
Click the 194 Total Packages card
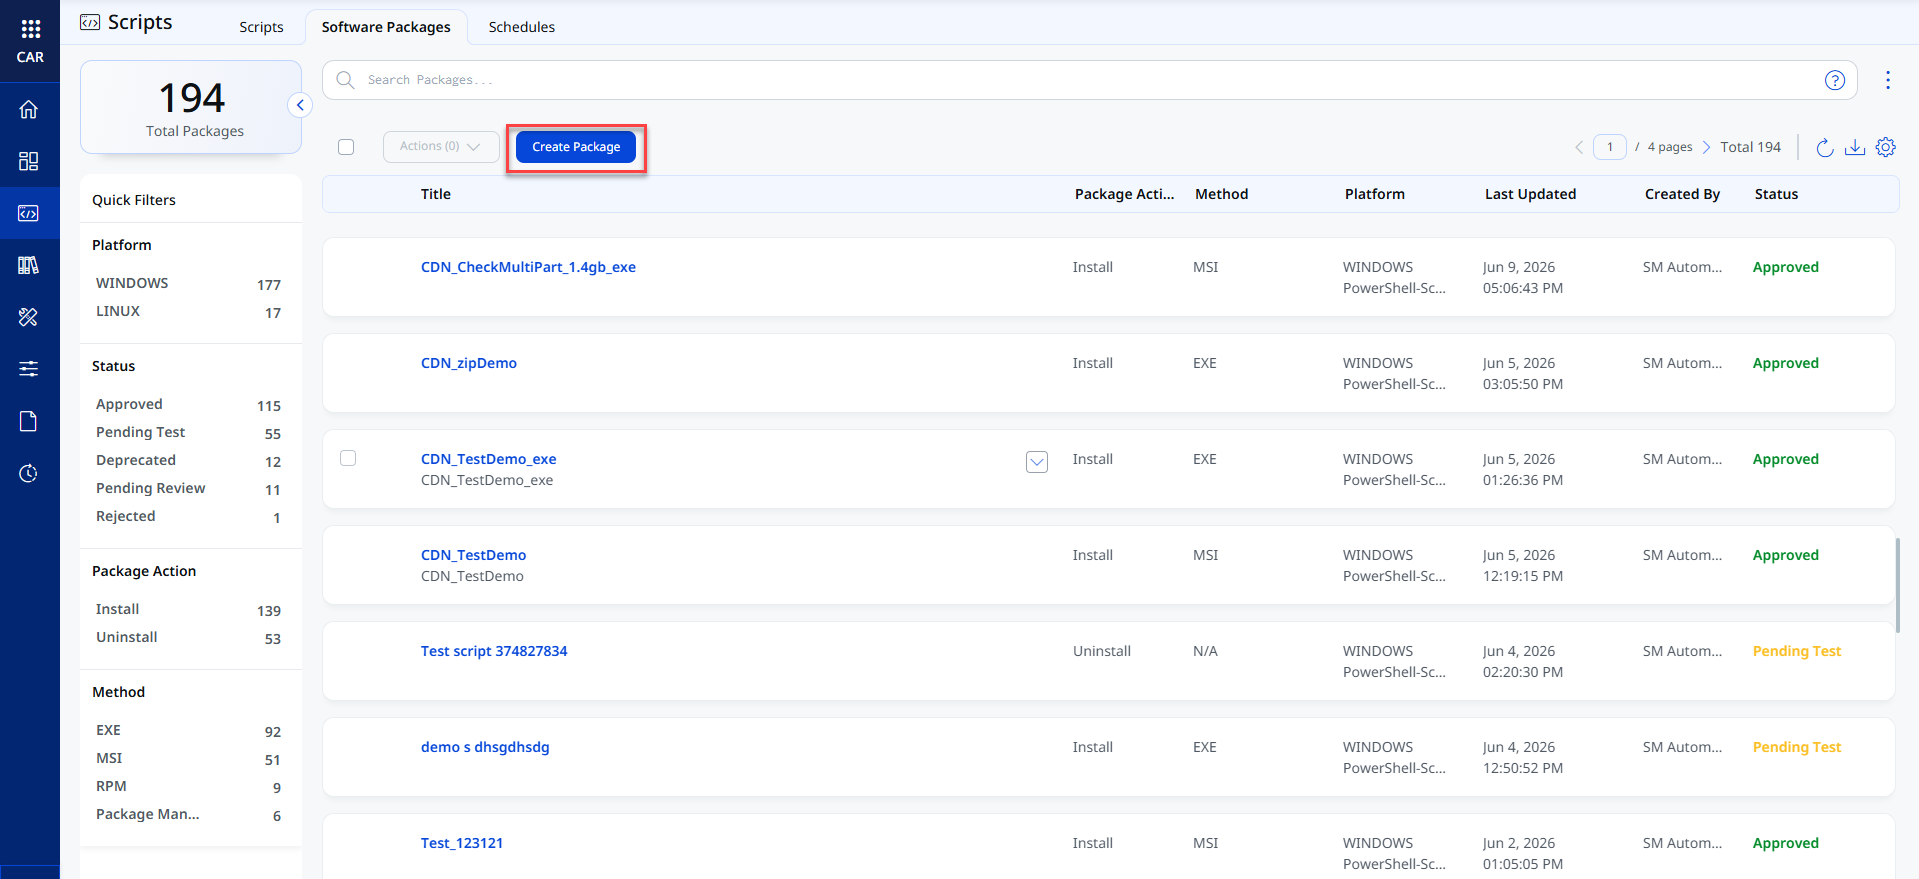coord(191,107)
